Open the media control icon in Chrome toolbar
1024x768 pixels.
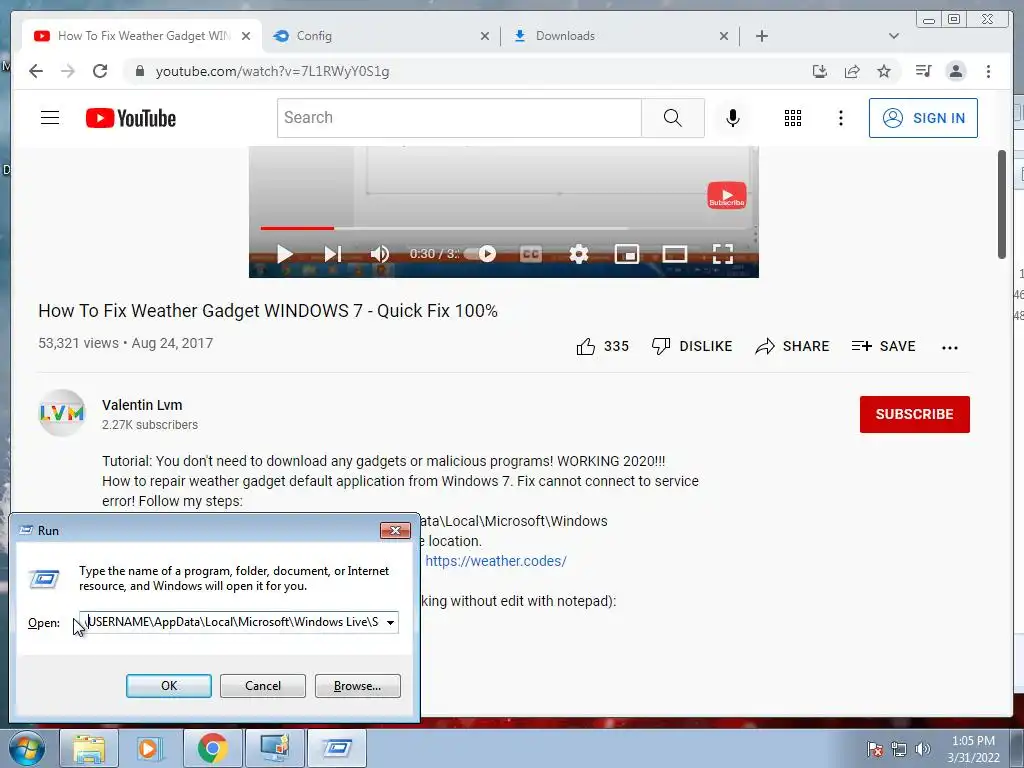point(923,71)
